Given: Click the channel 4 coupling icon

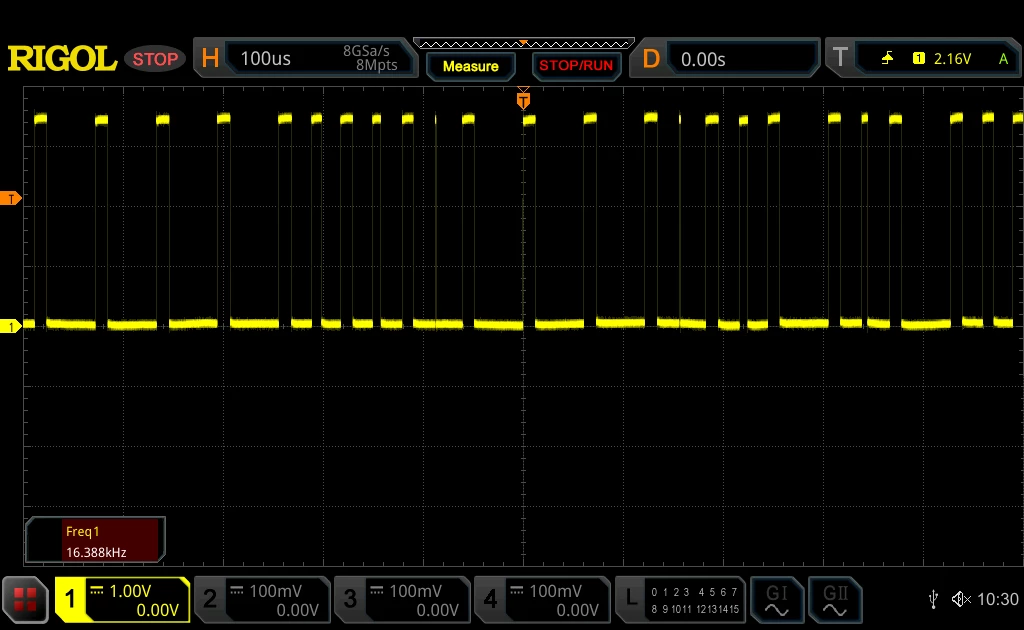Looking at the screenshot, I should tap(517, 590).
